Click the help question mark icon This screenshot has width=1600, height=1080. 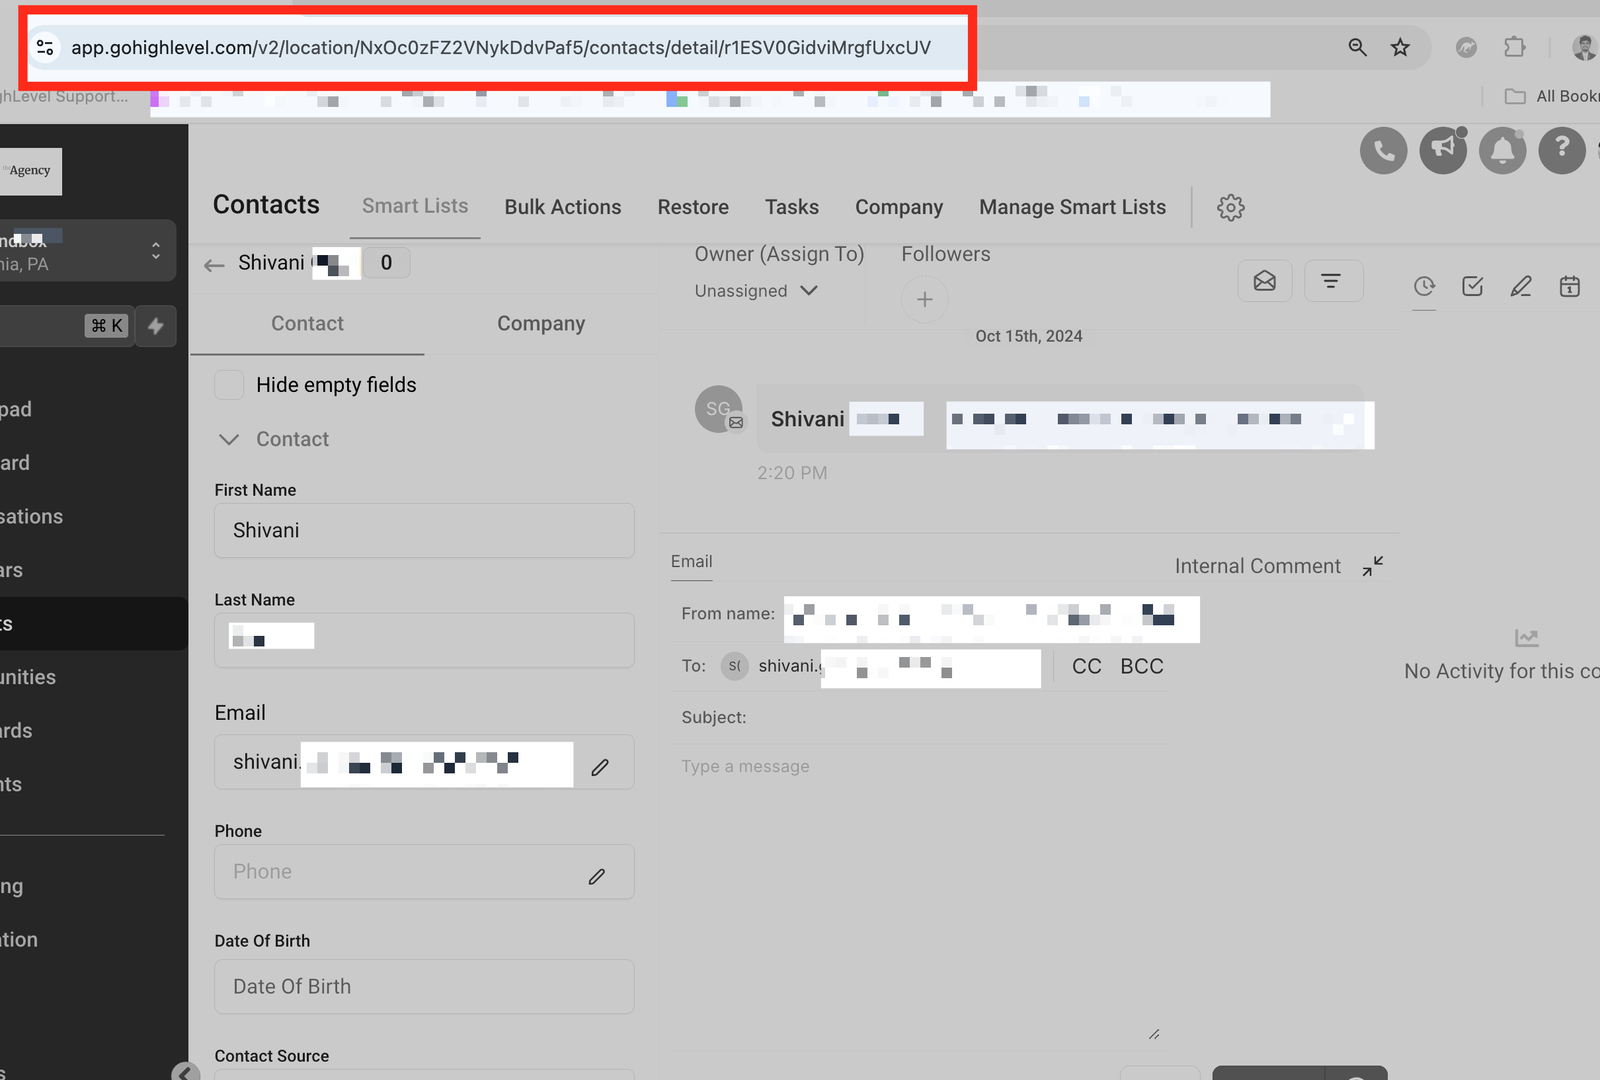[x=1561, y=151]
